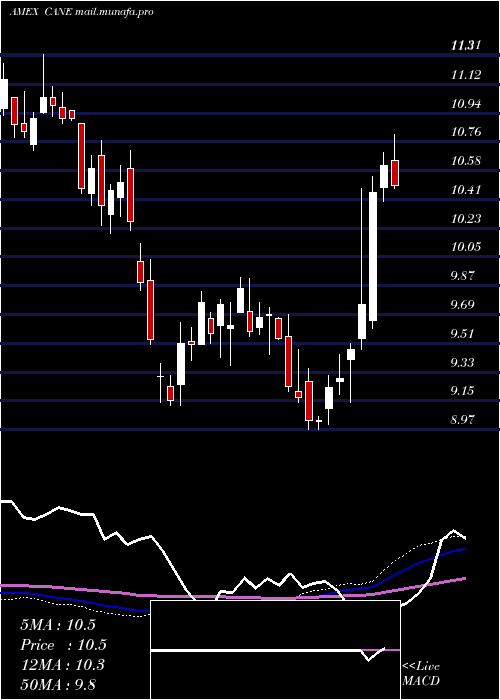Click the 10.94 price axis label
The width and height of the screenshot is (500, 700).
pos(466,104)
